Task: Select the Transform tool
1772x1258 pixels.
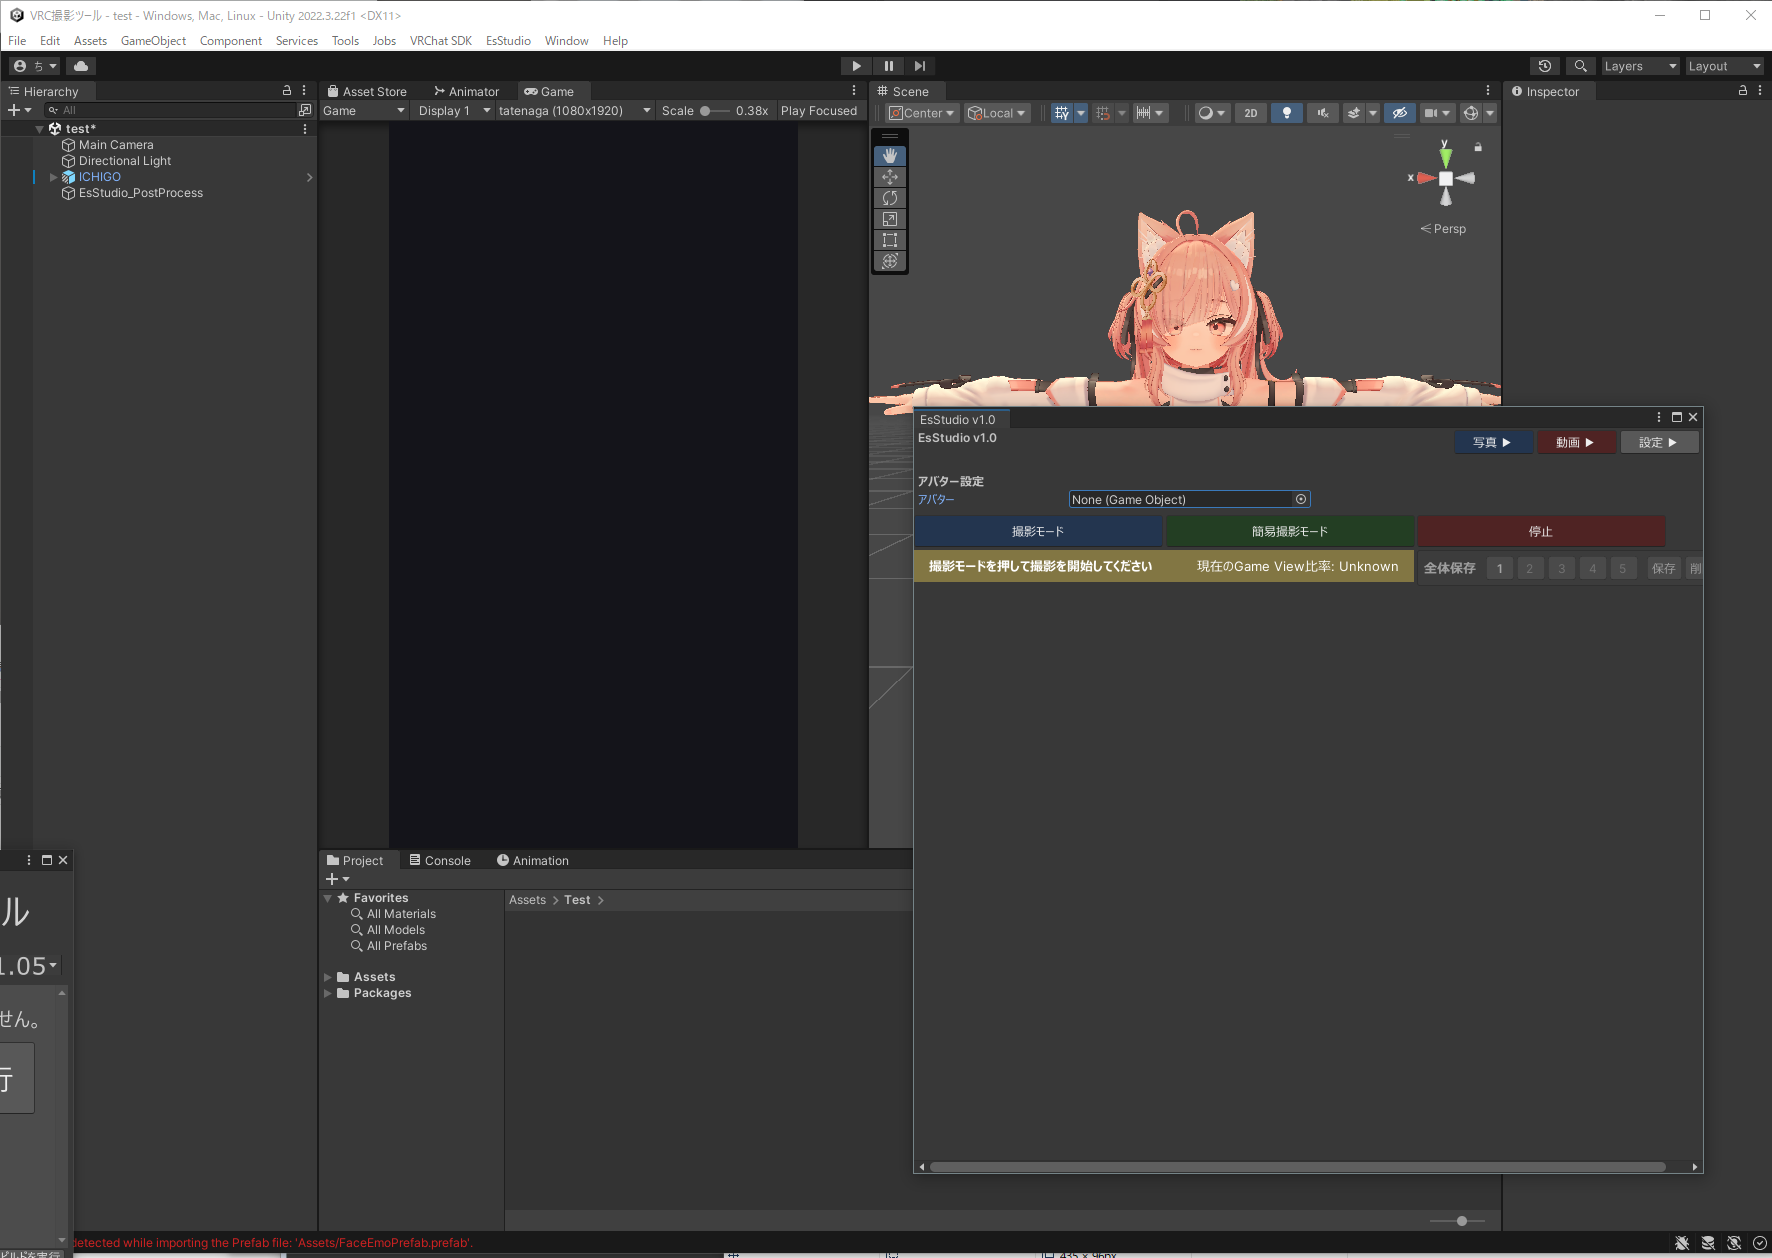Action: pyautogui.click(x=890, y=261)
